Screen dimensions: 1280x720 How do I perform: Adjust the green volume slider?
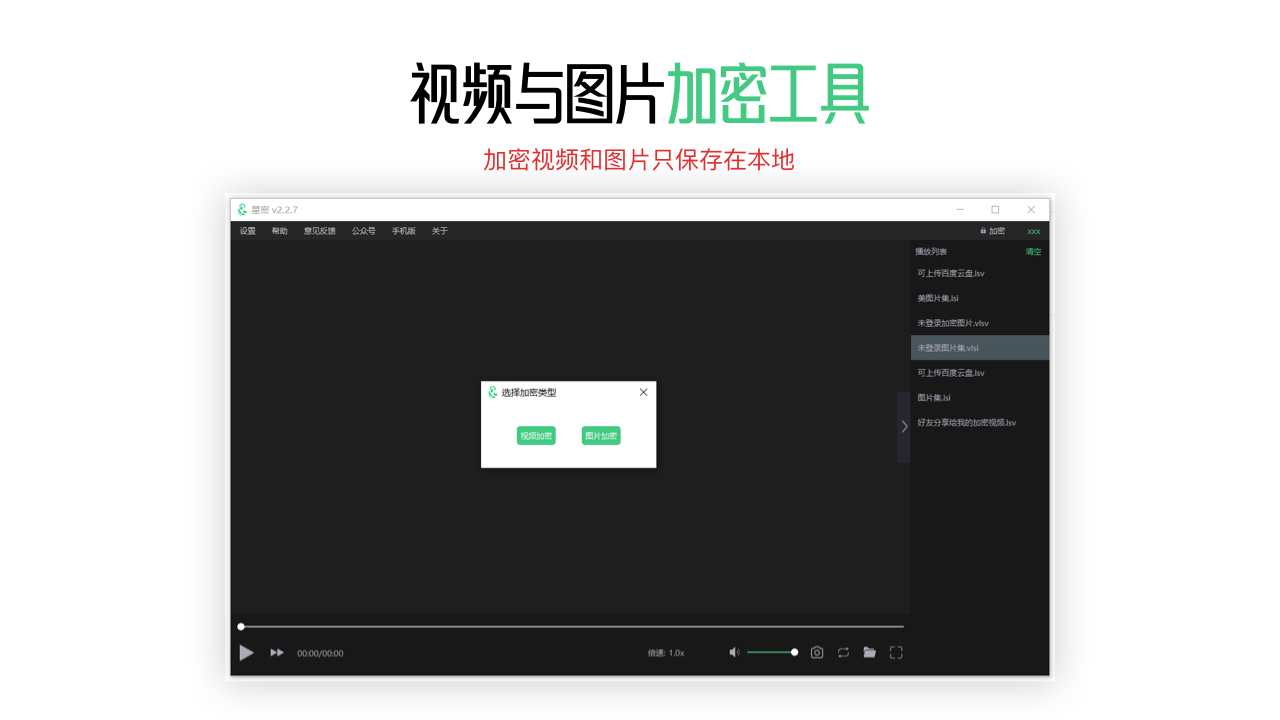pos(772,652)
